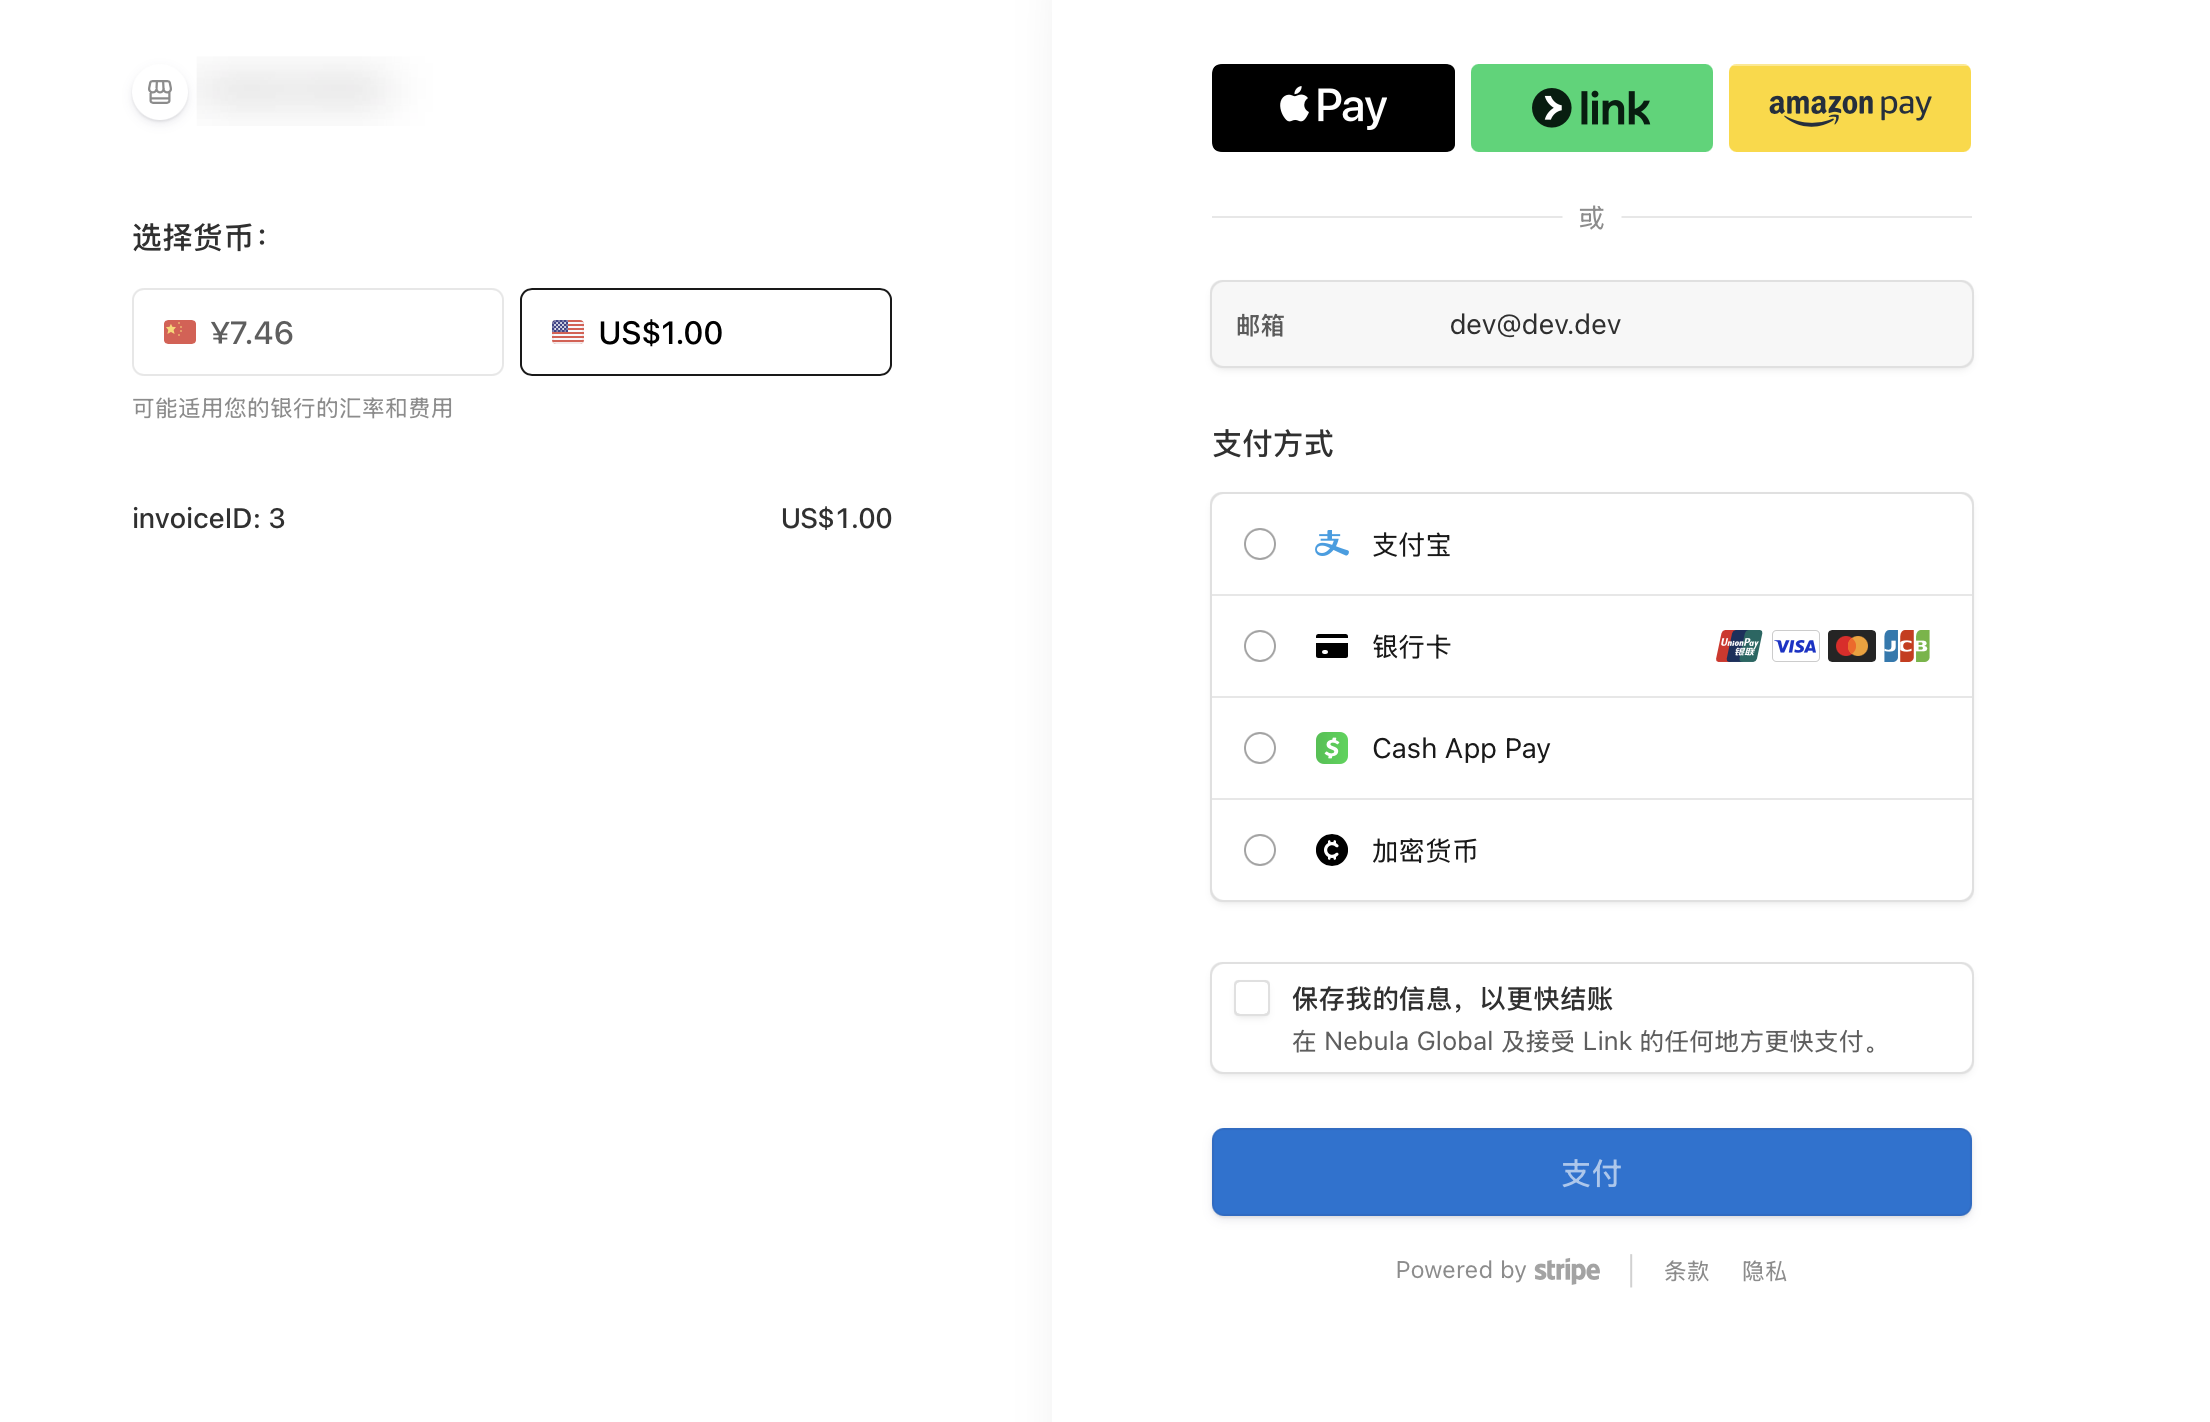Click the Visa card logo
This screenshot has width=2210, height=1422.
pyautogui.click(x=1795, y=646)
